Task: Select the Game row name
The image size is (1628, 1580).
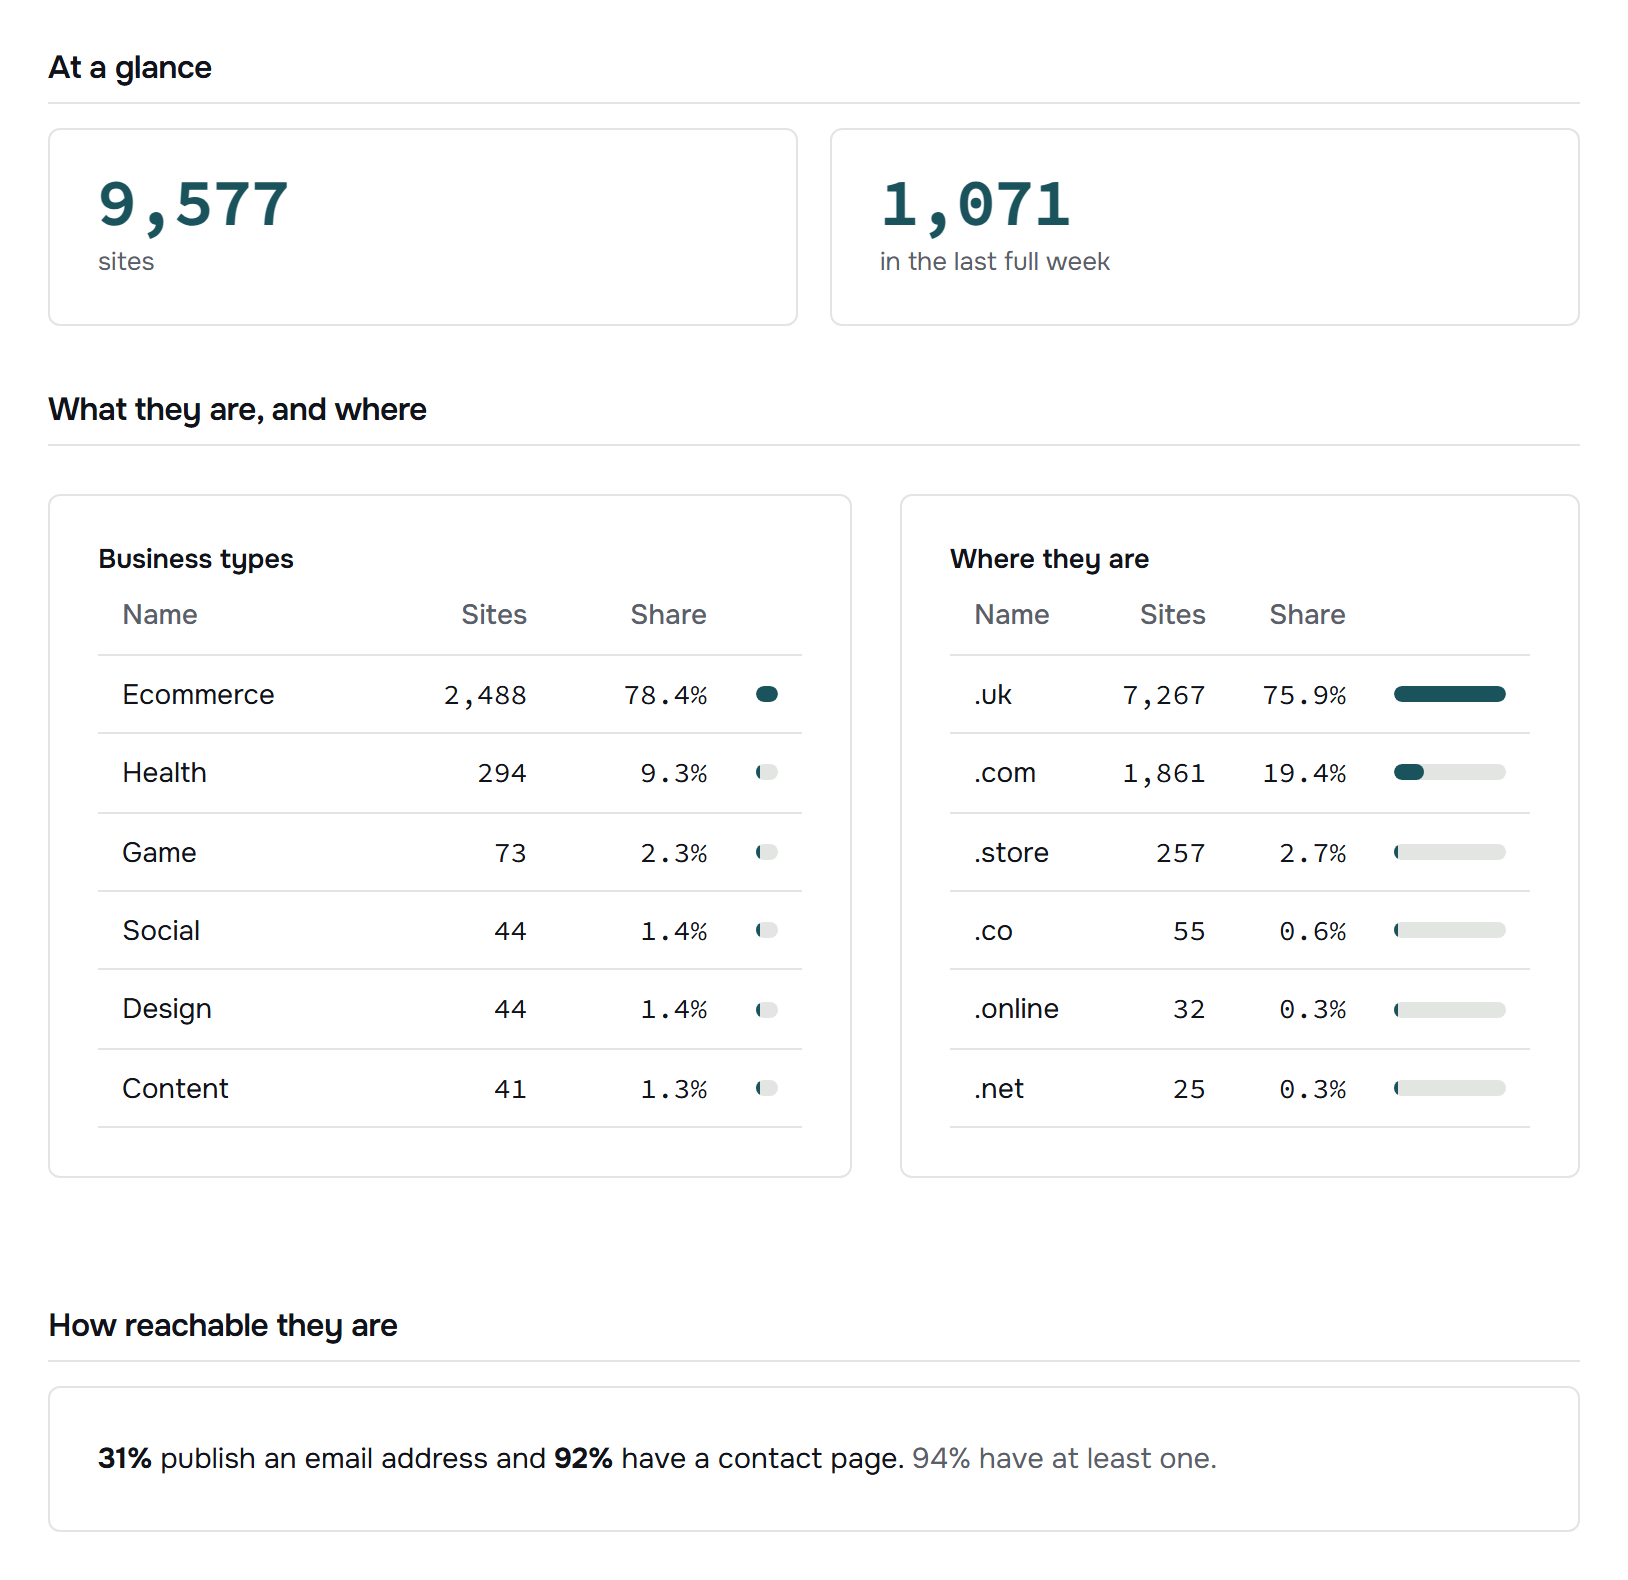Action: (159, 852)
